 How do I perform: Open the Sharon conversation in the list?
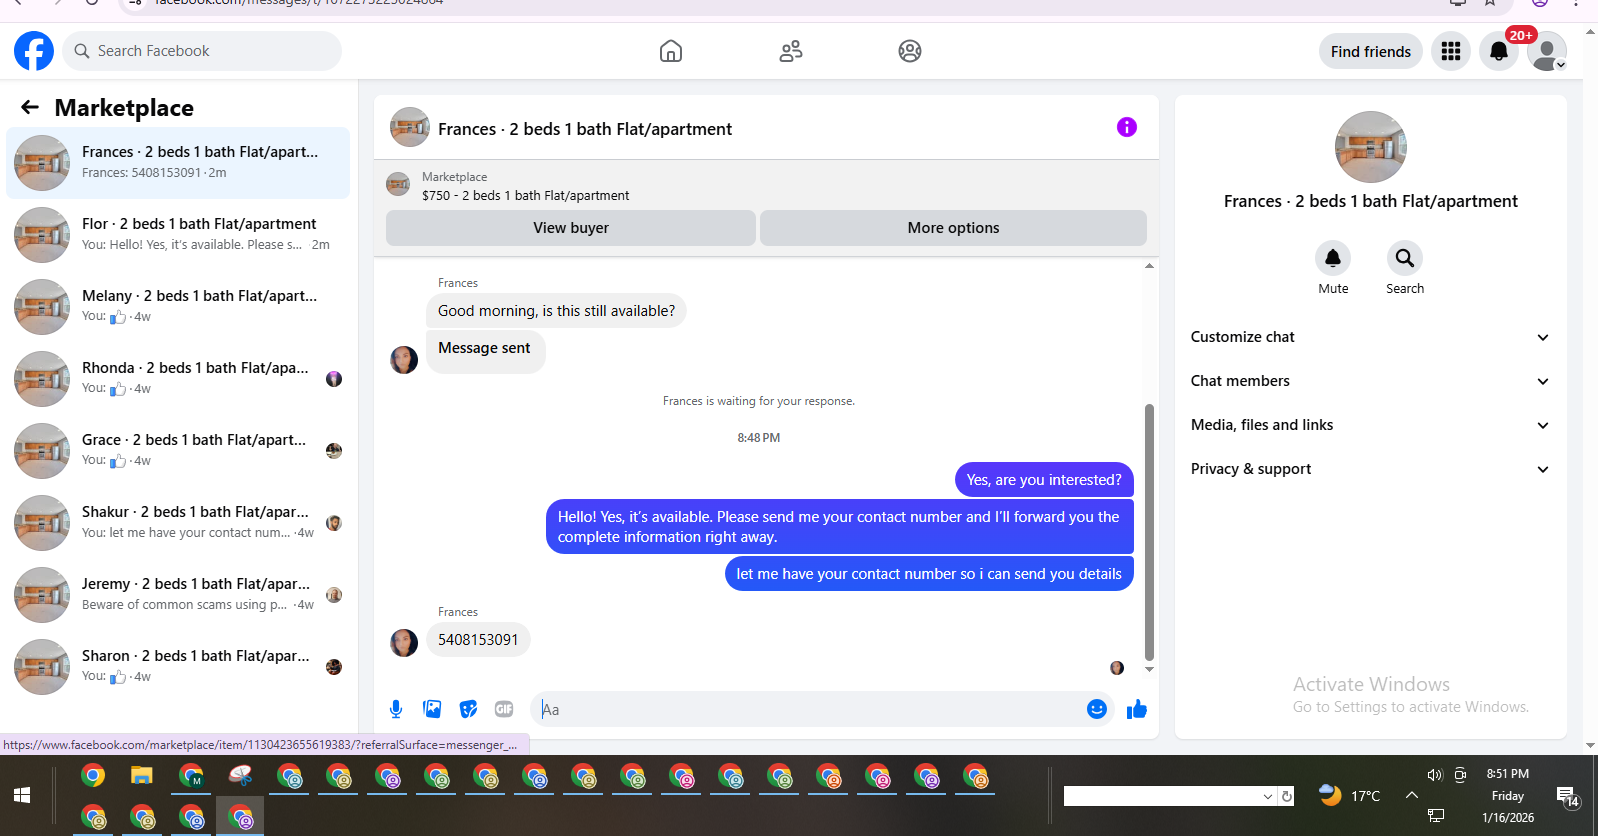click(x=178, y=667)
